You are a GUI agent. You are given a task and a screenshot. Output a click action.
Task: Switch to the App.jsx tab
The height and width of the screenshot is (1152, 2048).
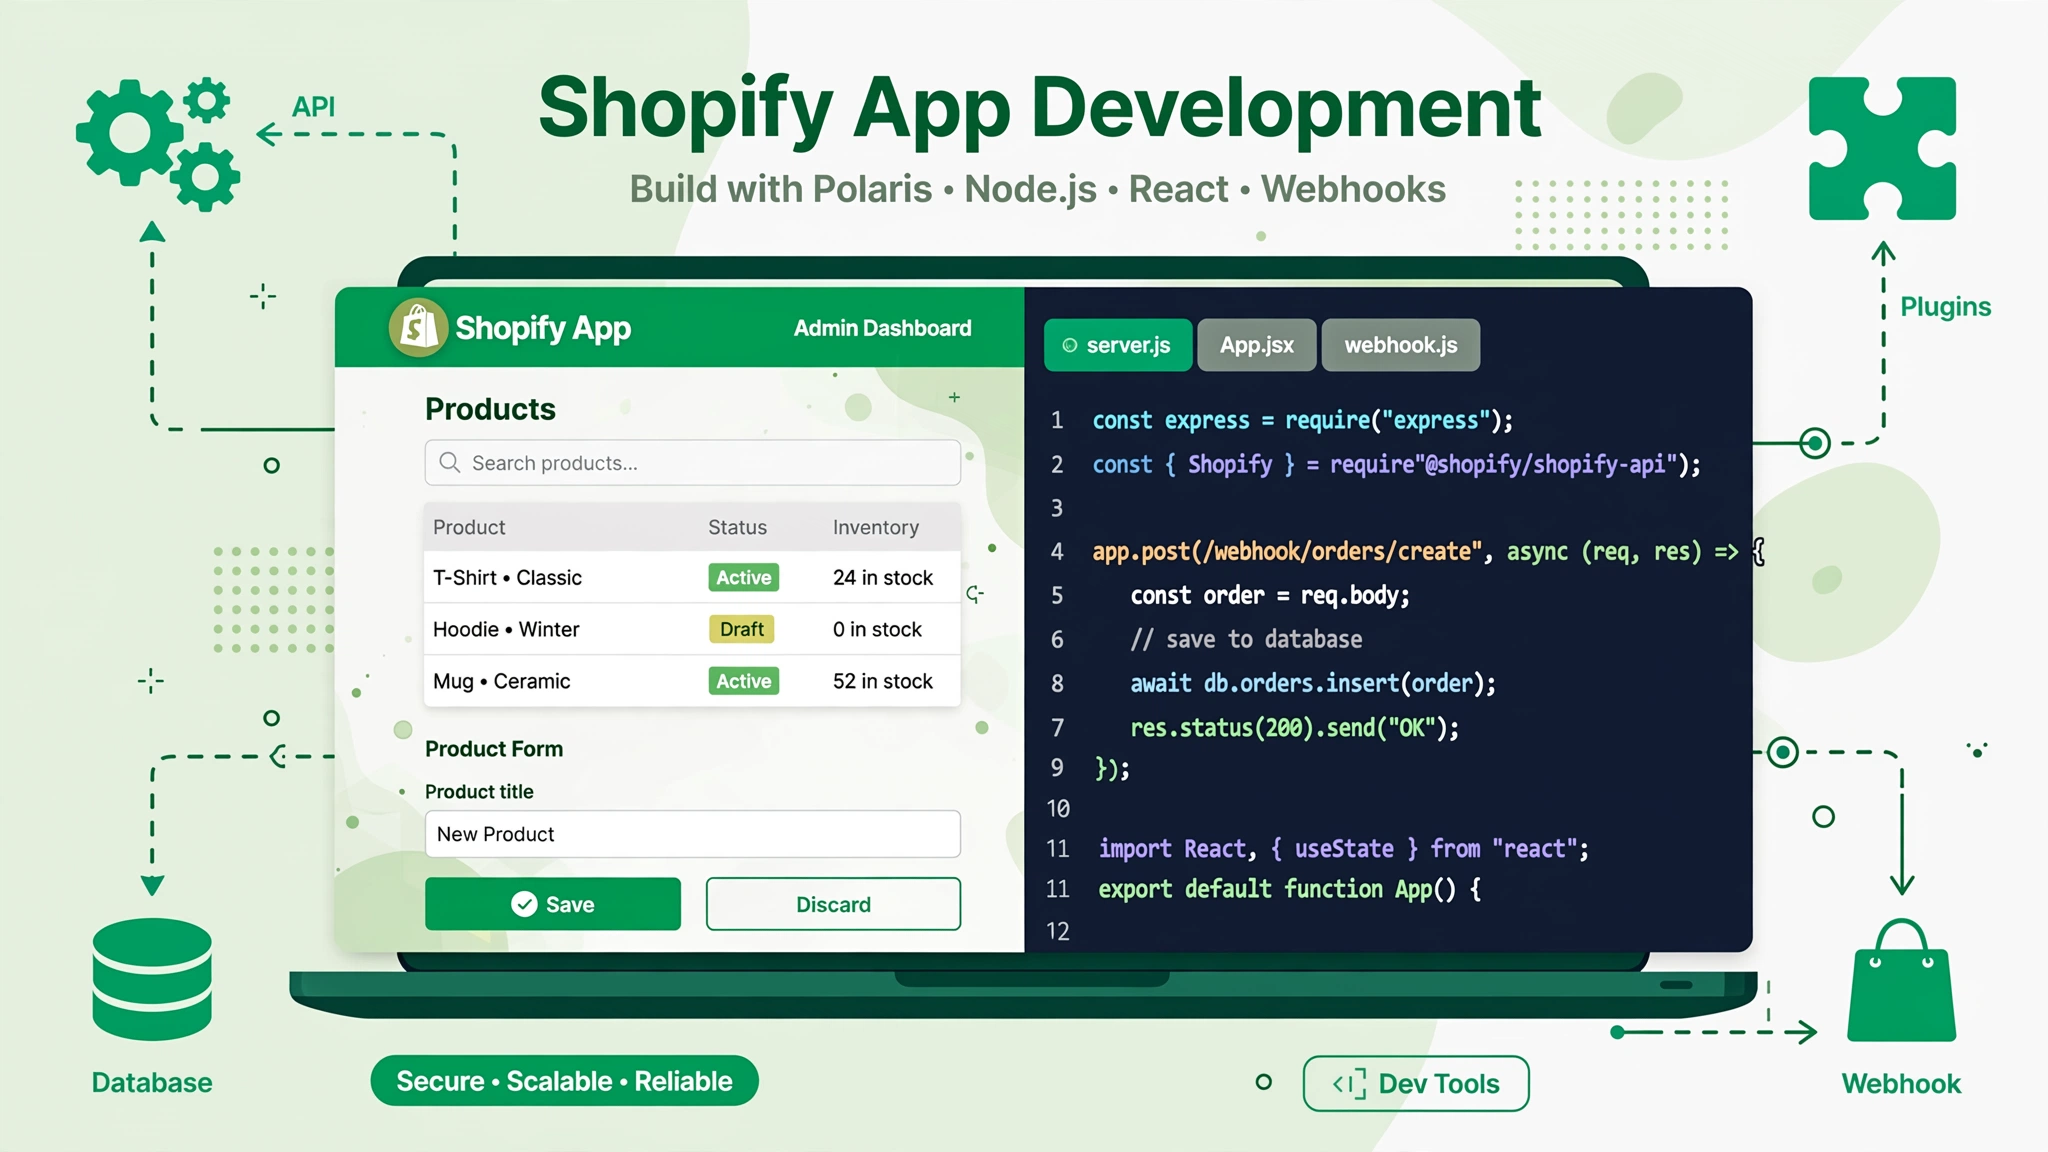click(1257, 345)
